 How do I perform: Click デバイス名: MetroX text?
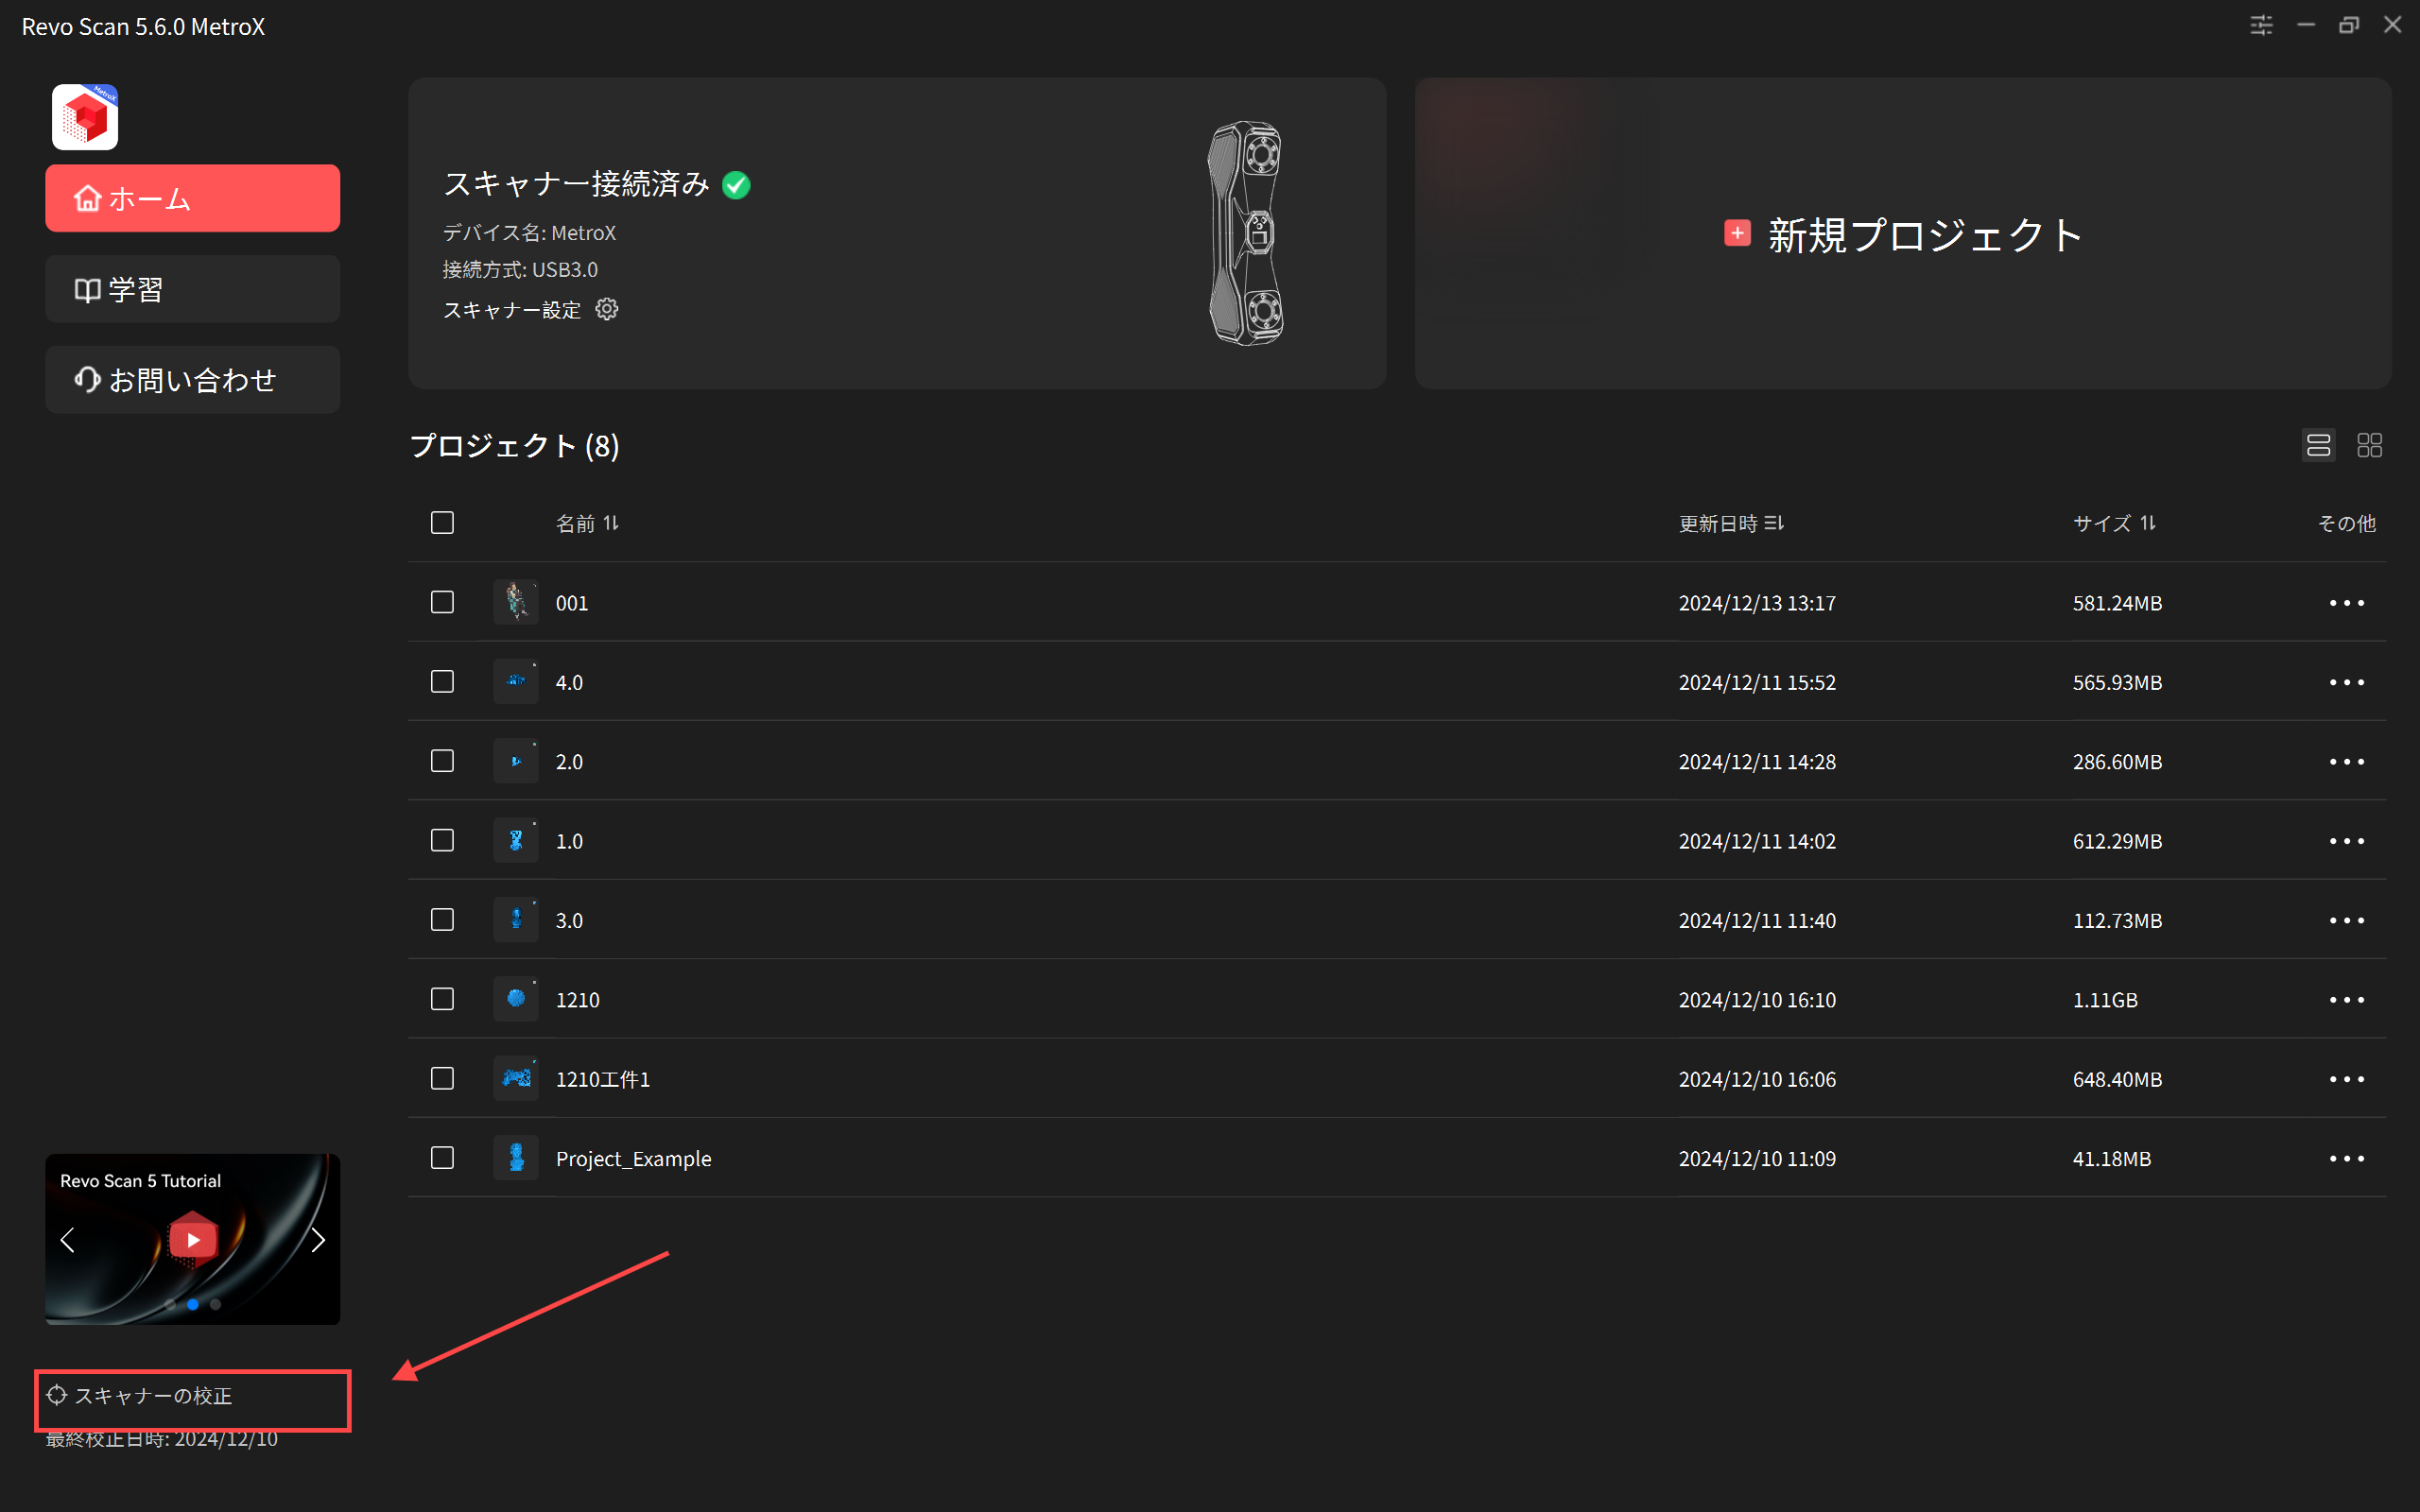pos(529,233)
